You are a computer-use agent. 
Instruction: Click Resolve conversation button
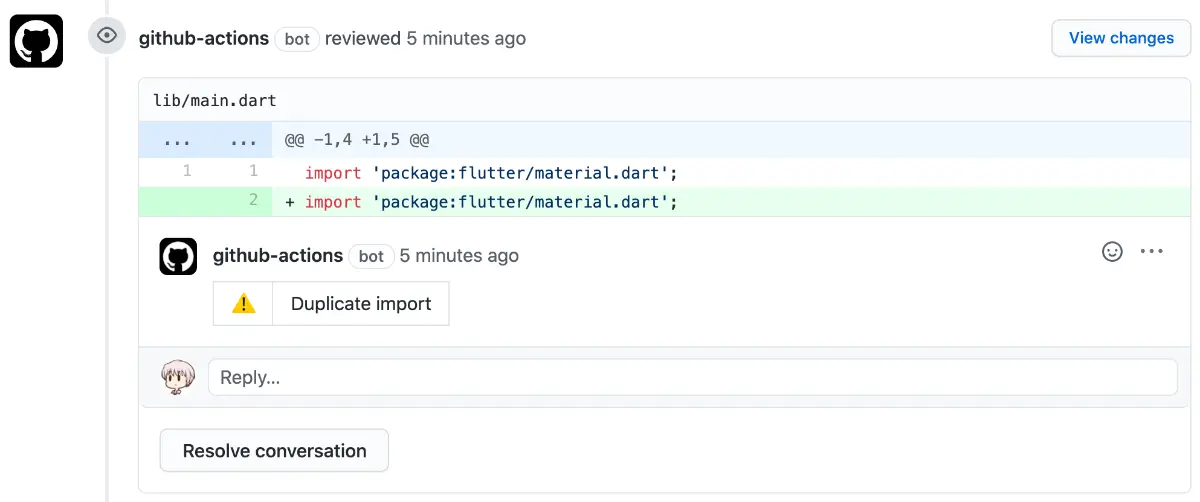click(274, 451)
